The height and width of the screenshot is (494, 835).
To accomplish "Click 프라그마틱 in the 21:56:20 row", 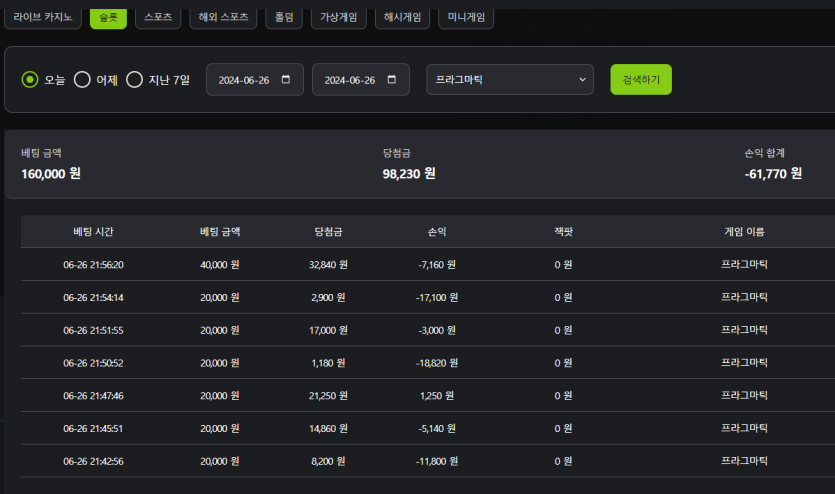I will pos(744,265).
